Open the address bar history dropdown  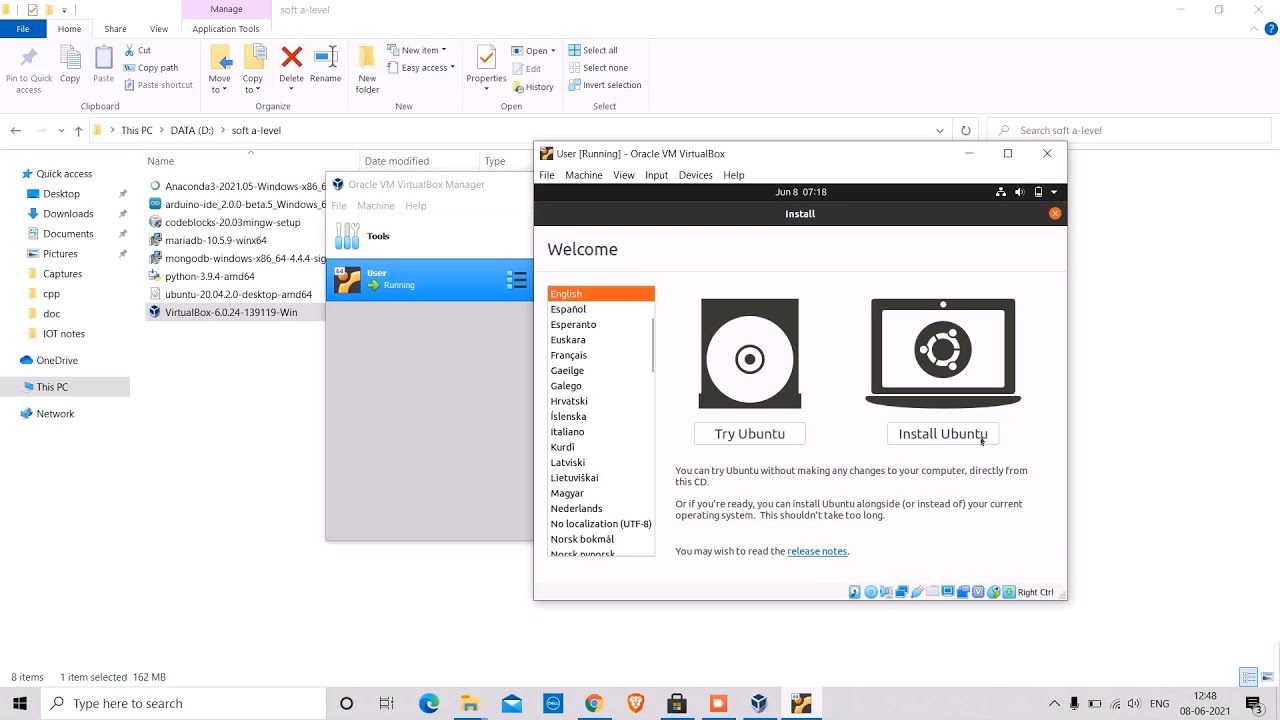pos(940,130)
